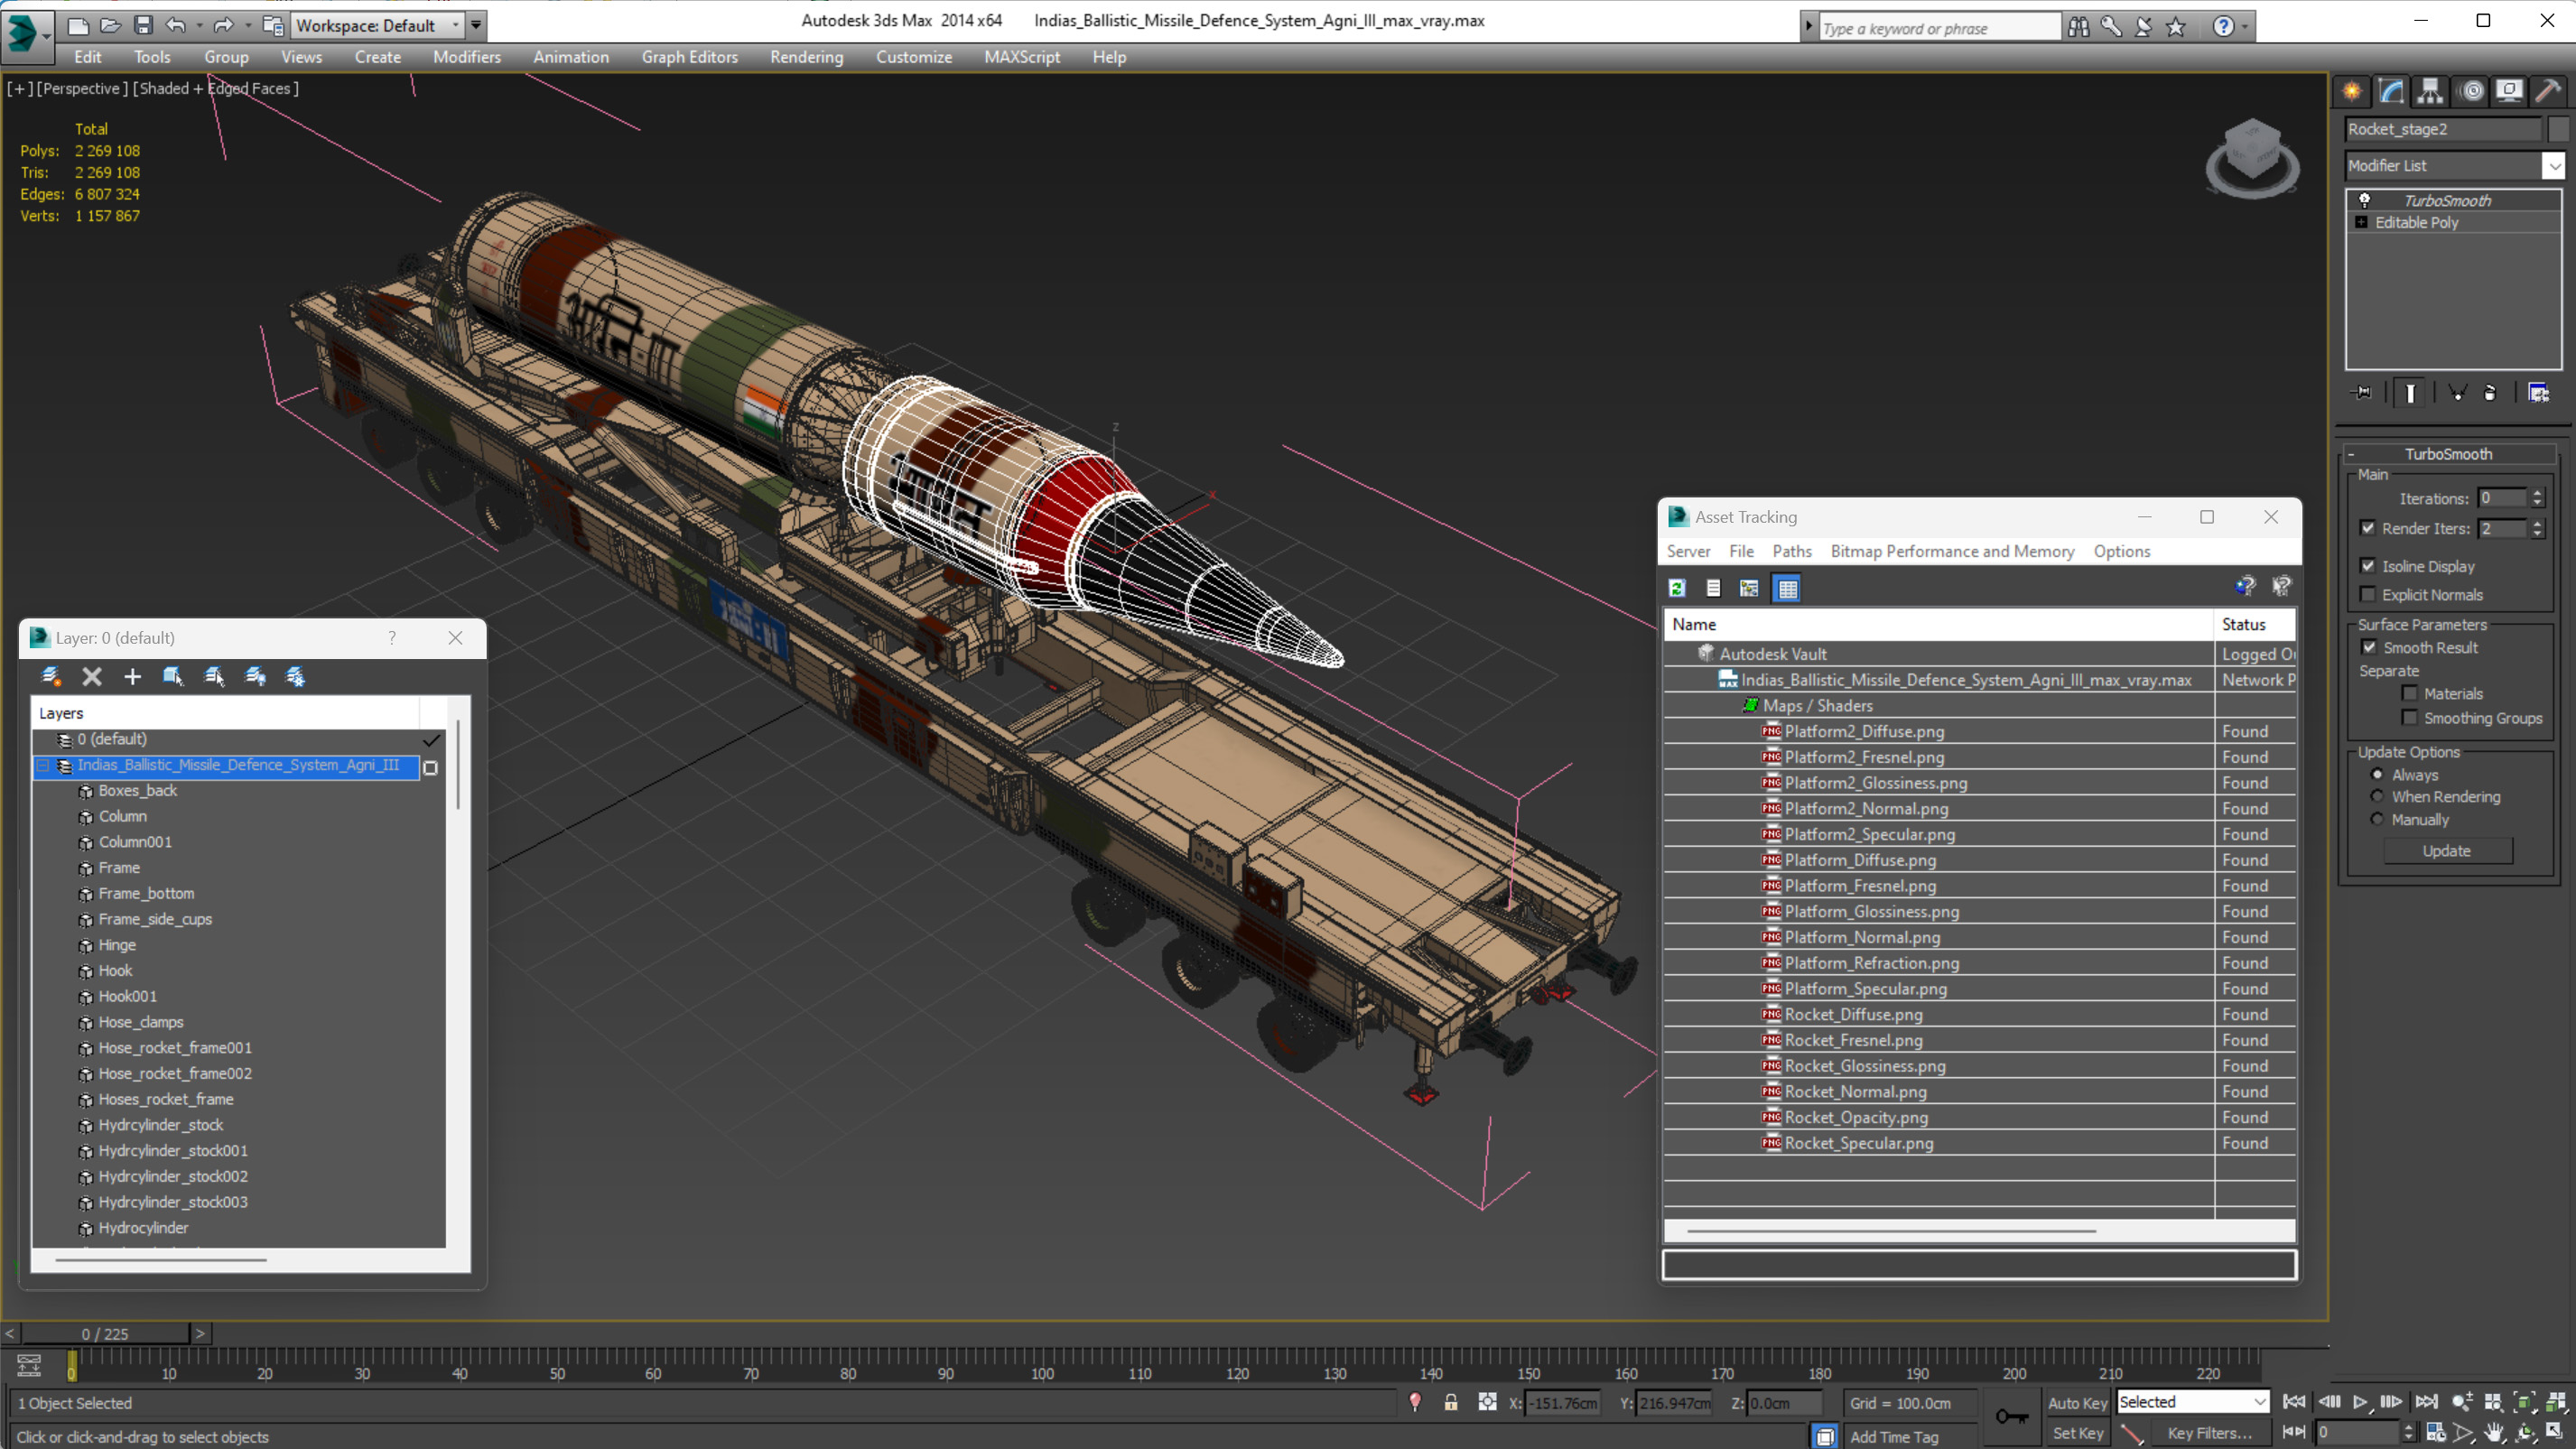Click Table View icon in Asset Tracking toolbar
Viewport: 2576px width, 1449px height.
(x=1787, y=588)
